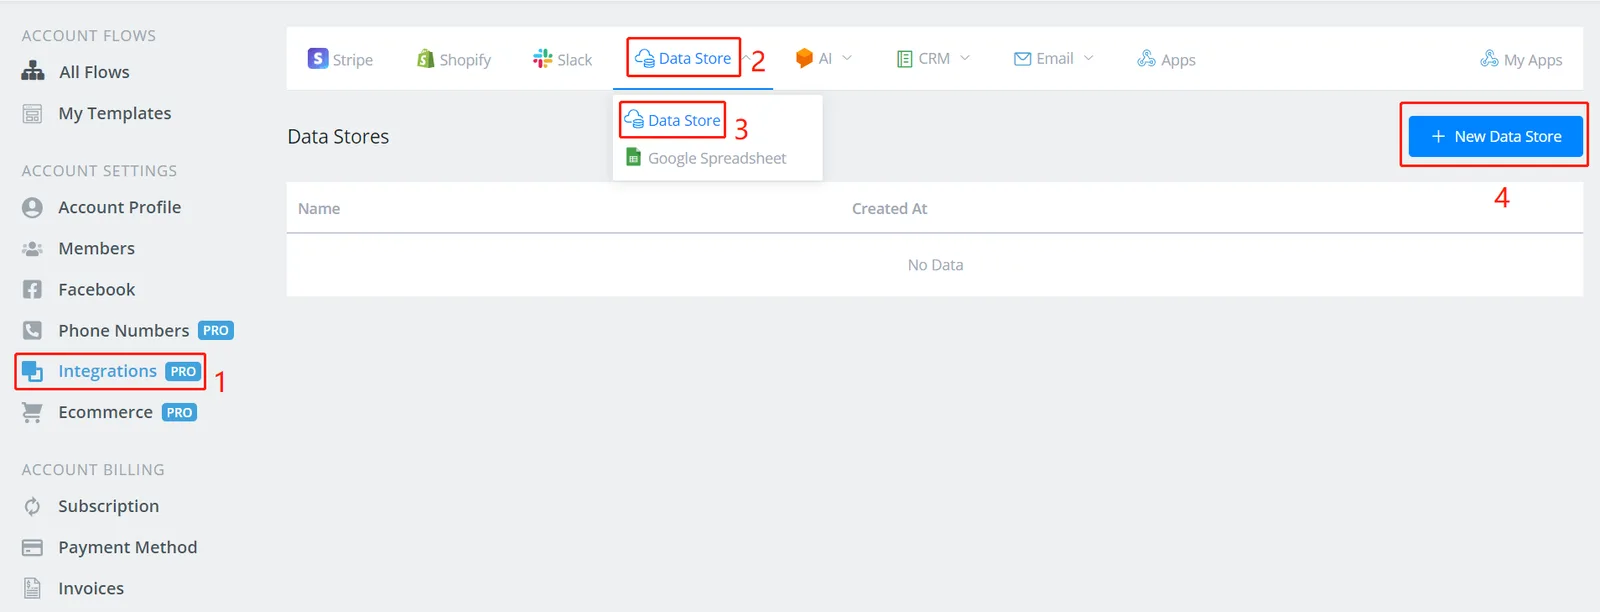This screenshot has width=1600, height=612.
Task: Open Phone Numbers settings via phone icon
Action: [x=32, y=330]
